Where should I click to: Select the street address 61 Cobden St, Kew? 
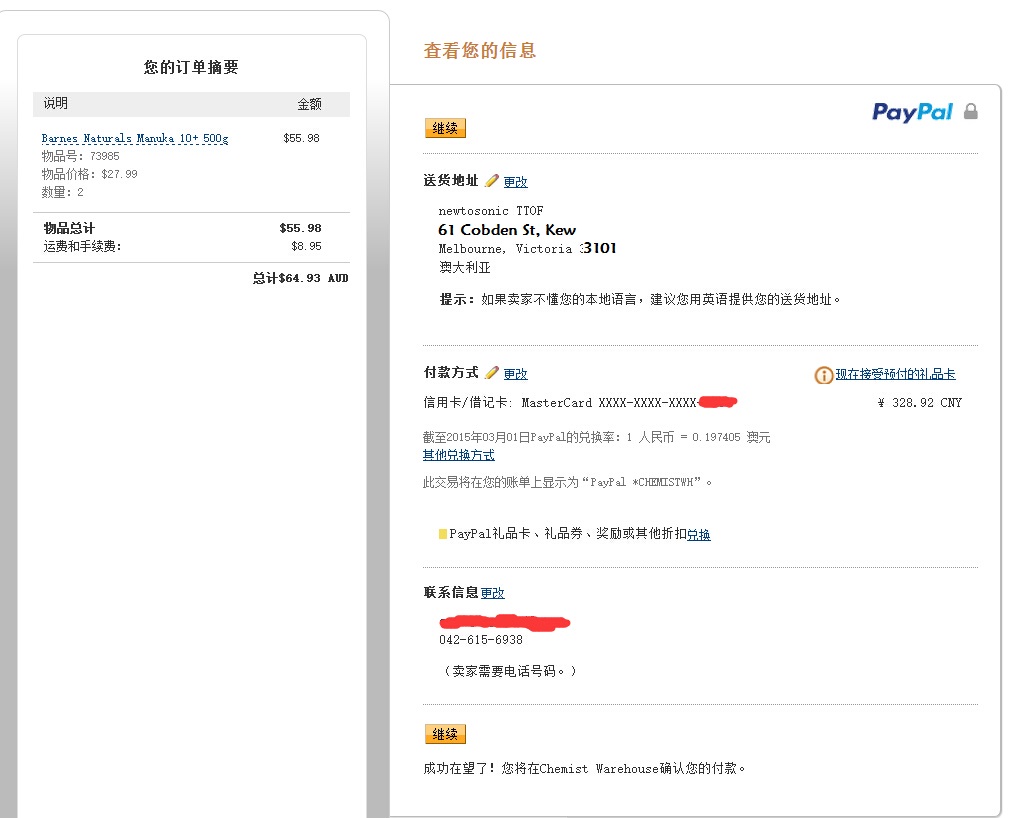507,230
